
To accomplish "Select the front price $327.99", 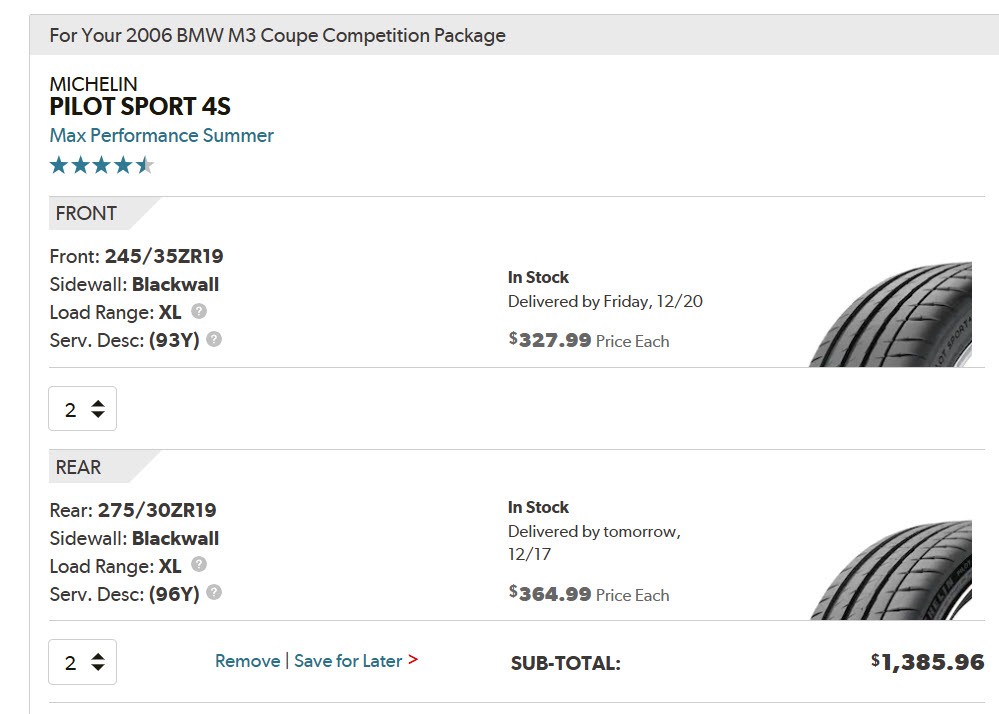I will click(x=550, y=340).
